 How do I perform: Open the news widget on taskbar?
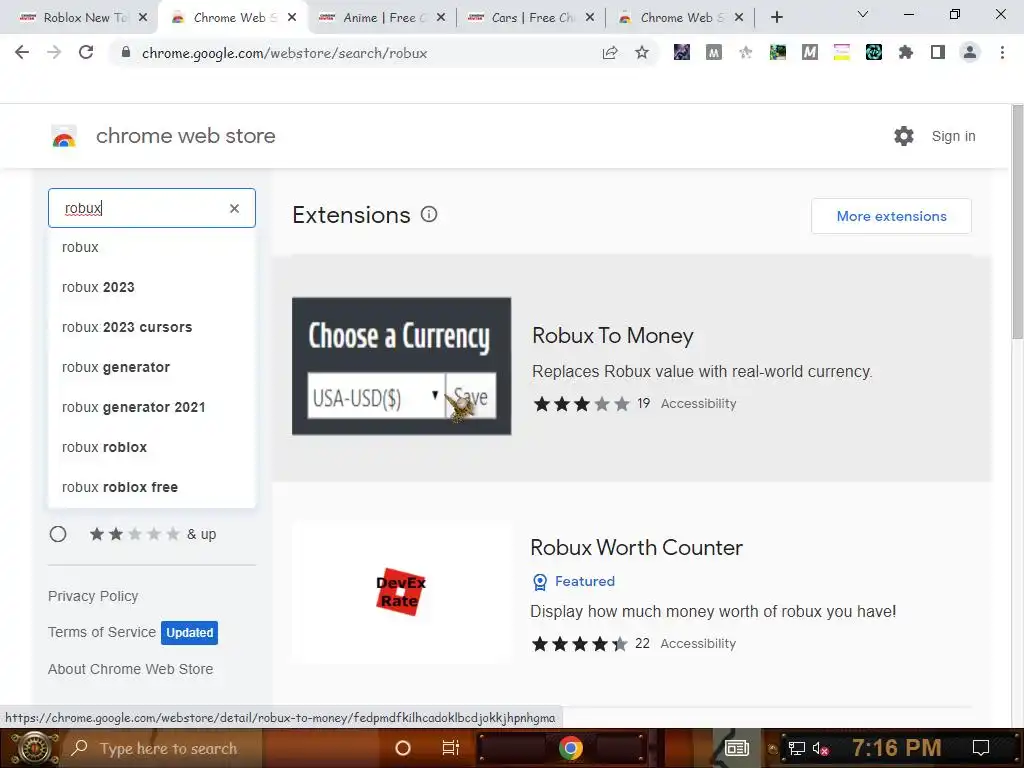tap(737, 748)
